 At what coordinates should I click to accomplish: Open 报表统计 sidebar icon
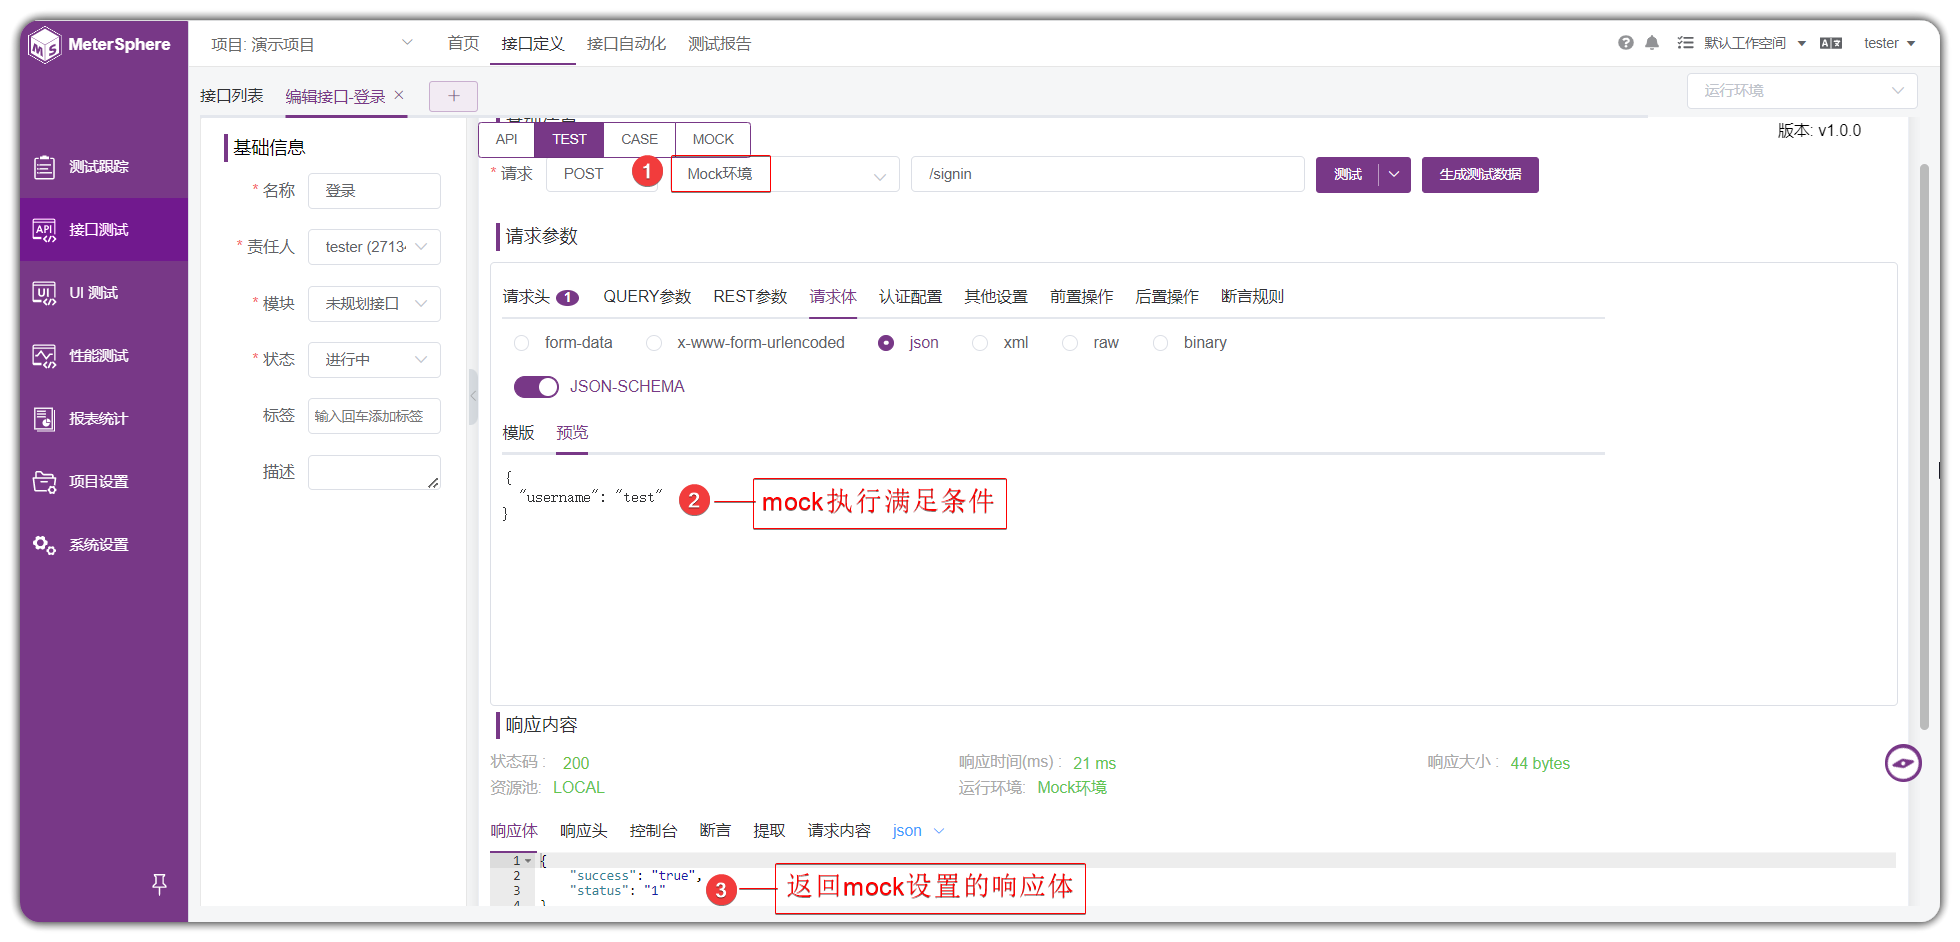click(x=44, y=419)
